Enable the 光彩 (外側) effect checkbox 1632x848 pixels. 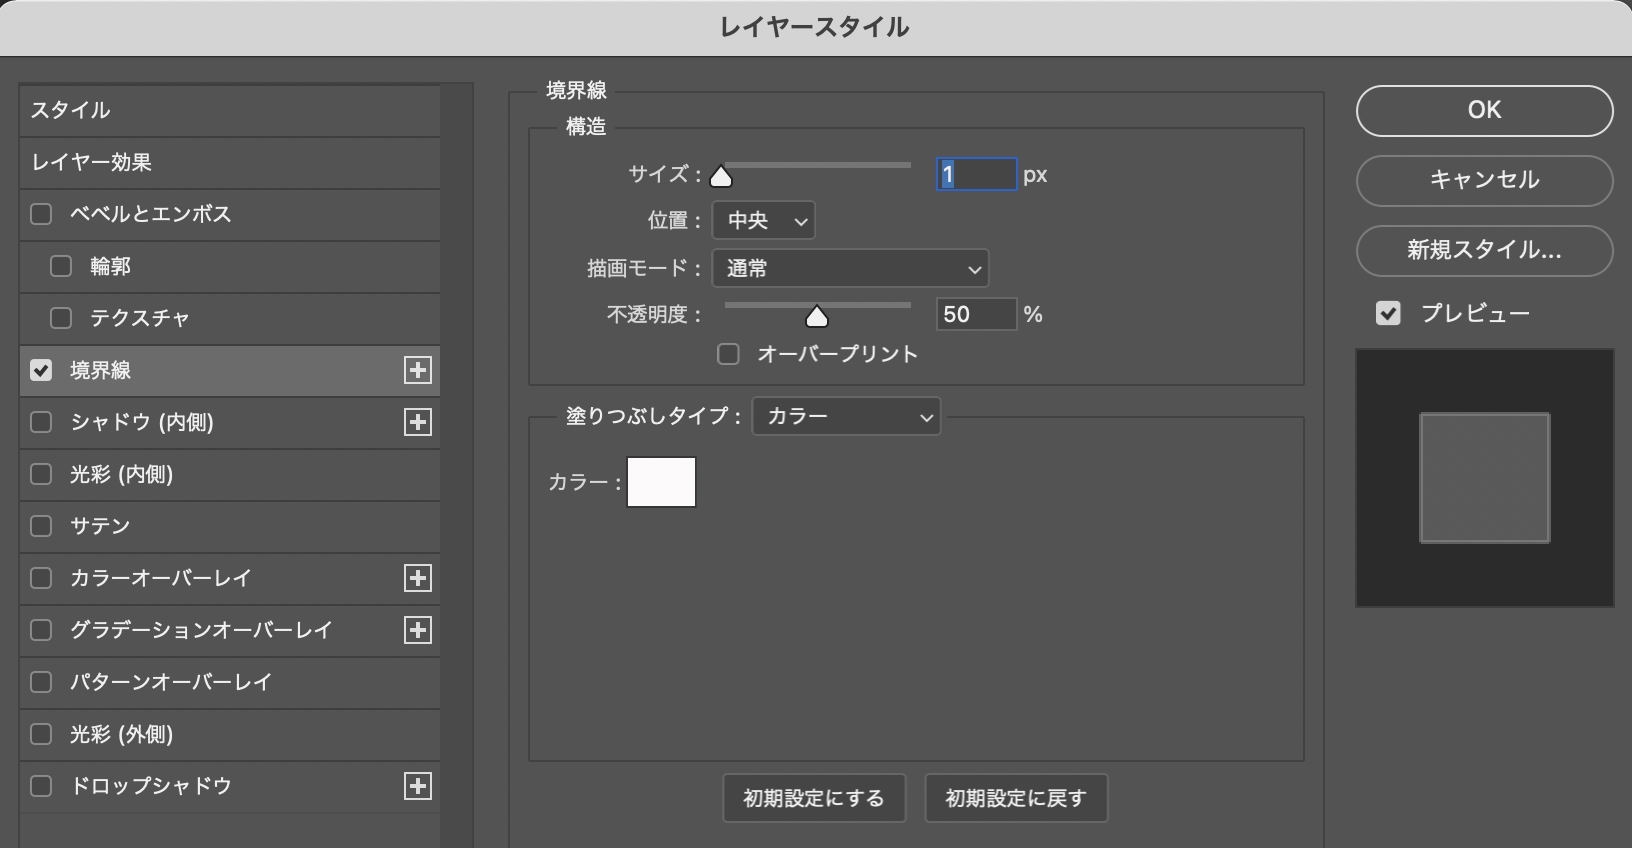[41, 734]
